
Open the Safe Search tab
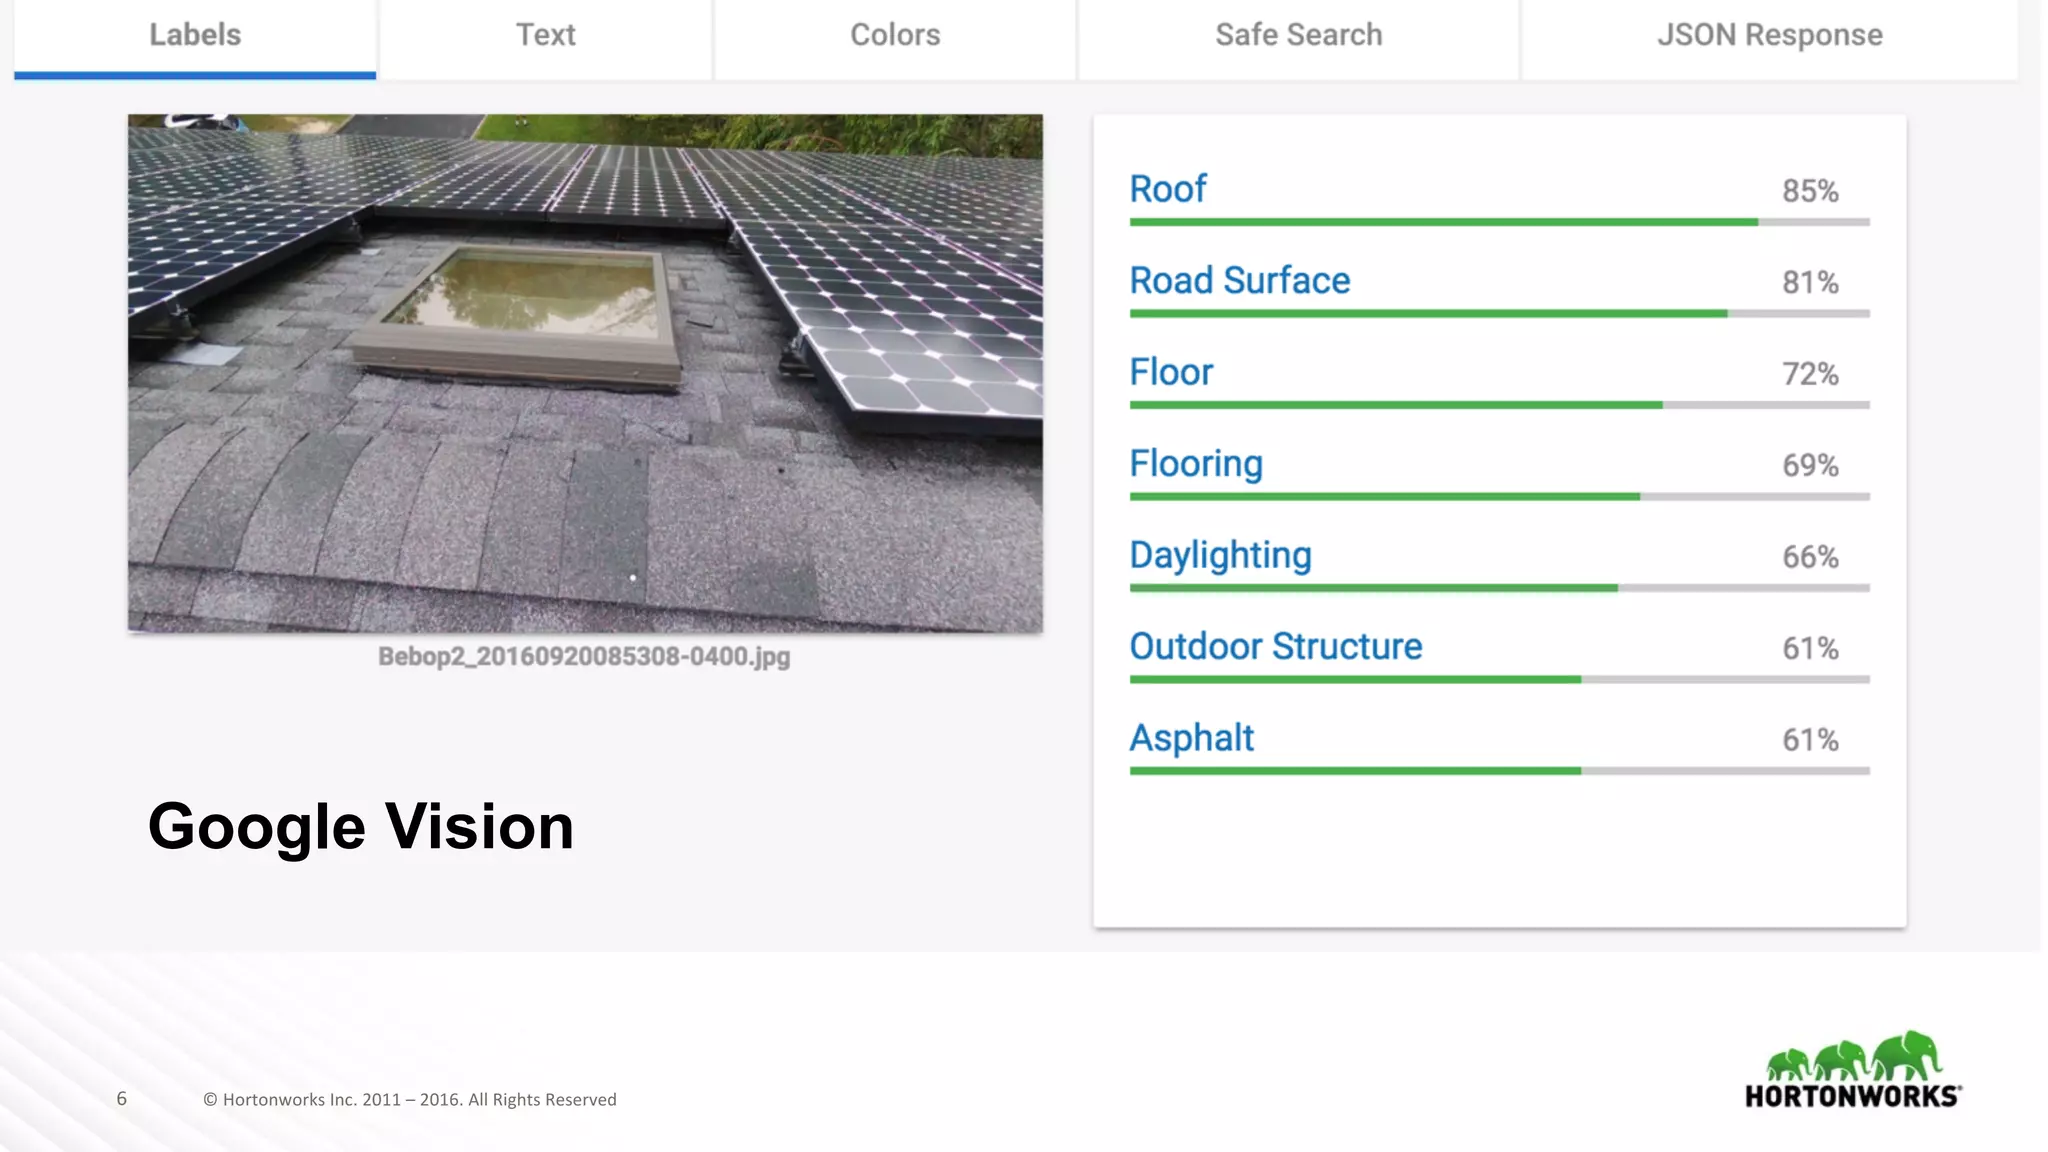tap(1298, 35)
